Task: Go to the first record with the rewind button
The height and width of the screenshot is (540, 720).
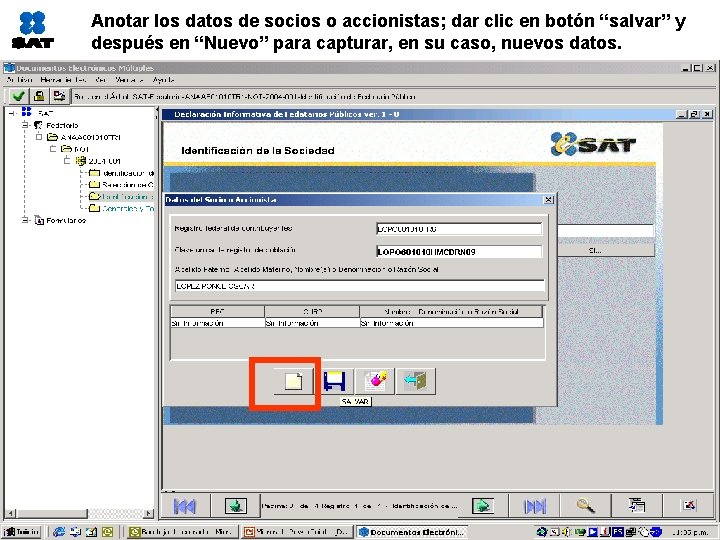Action: [x=185, y=506]
